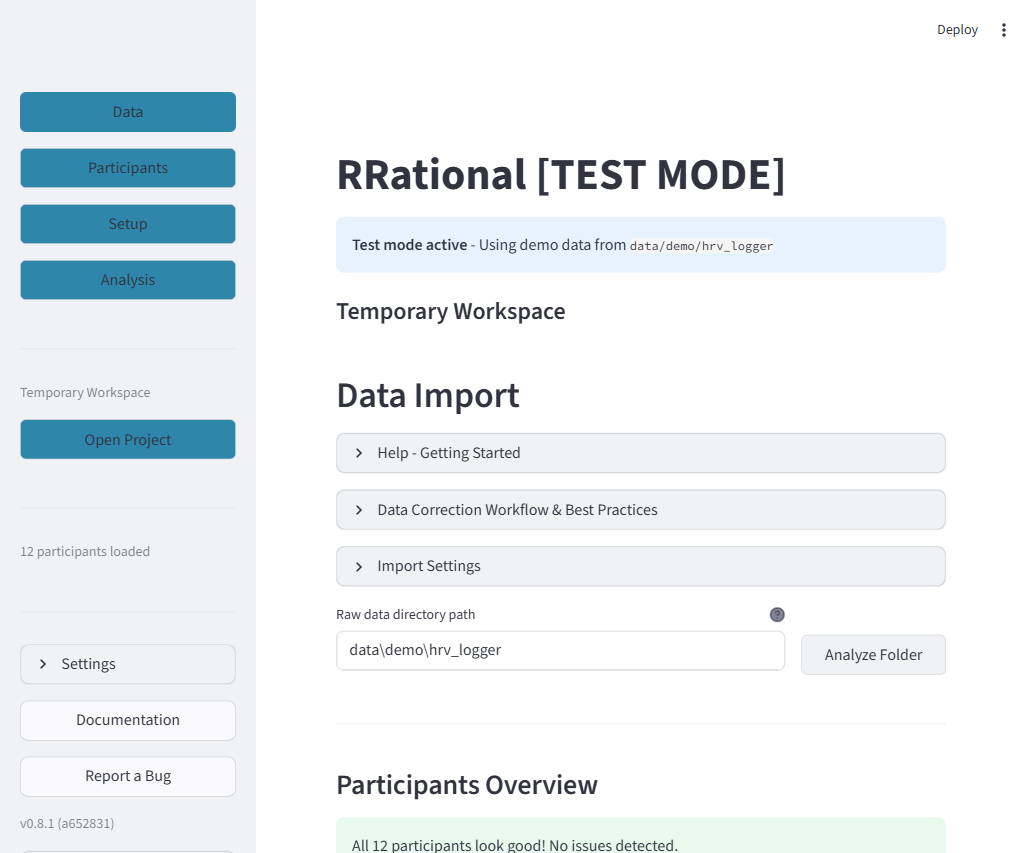Expand the Help - Getting Started section
Screen dimensions: 1036x853
(640, 453)
